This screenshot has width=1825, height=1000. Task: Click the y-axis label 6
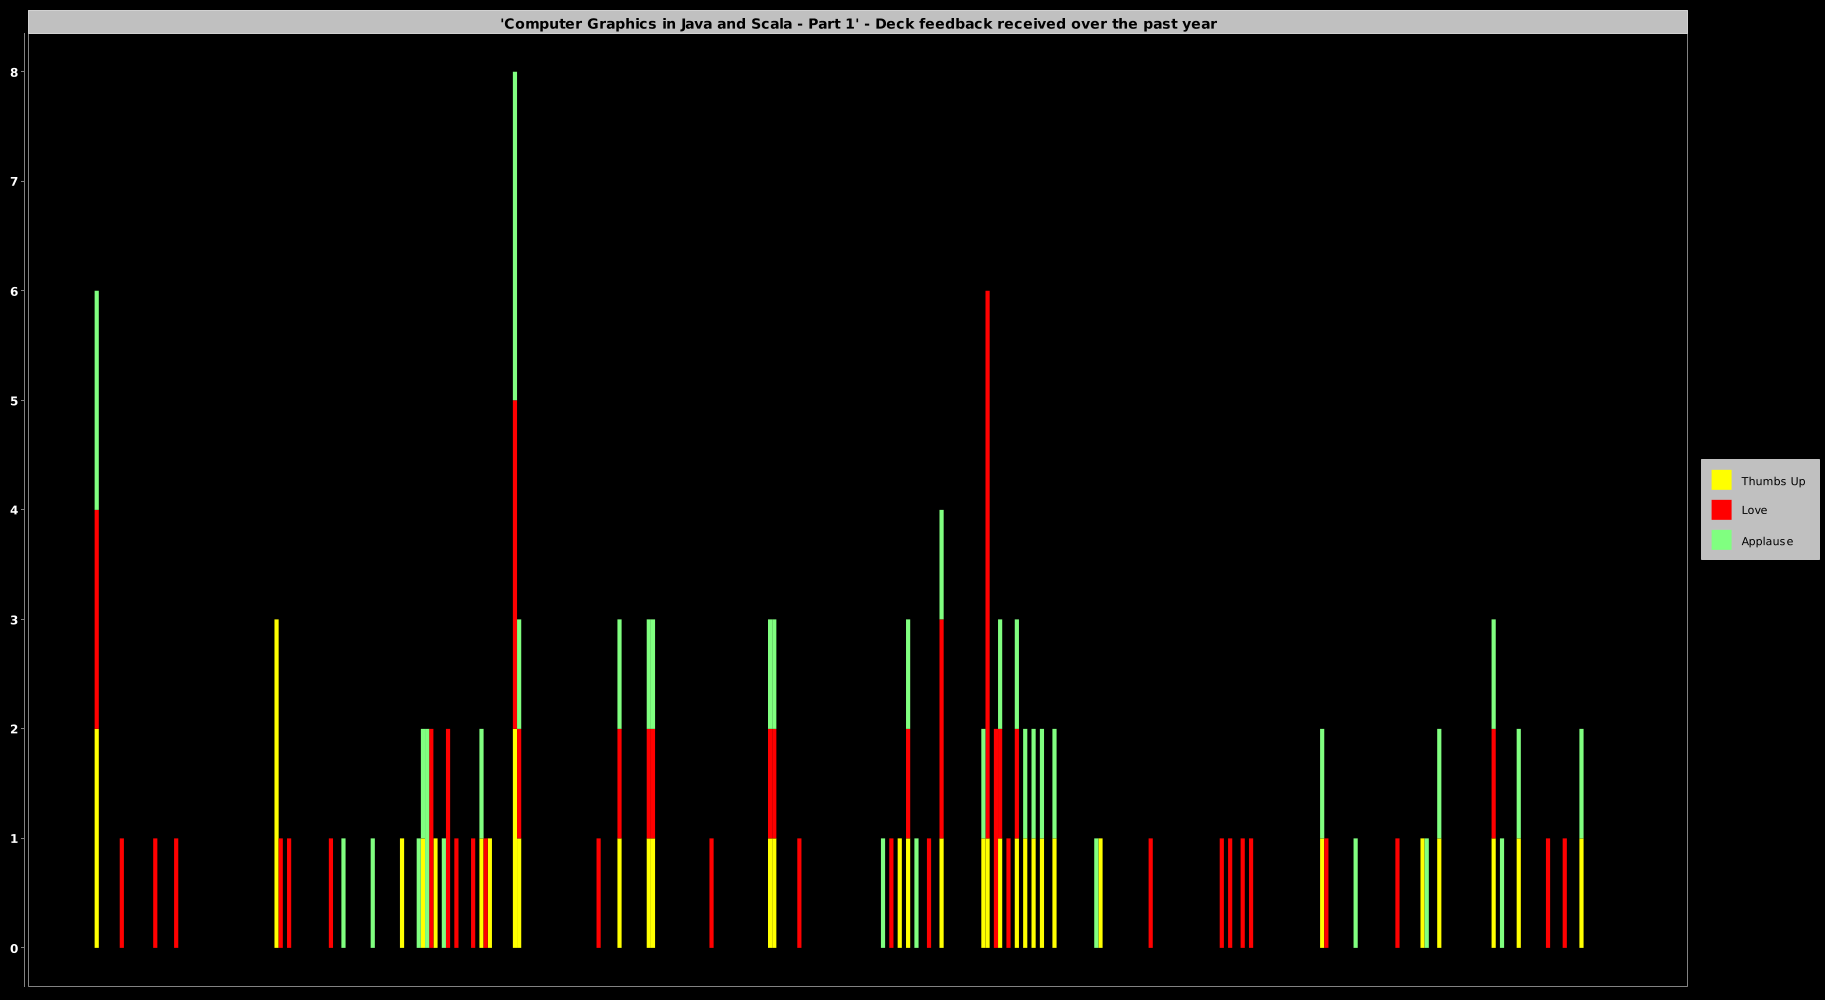pos(14,291)
